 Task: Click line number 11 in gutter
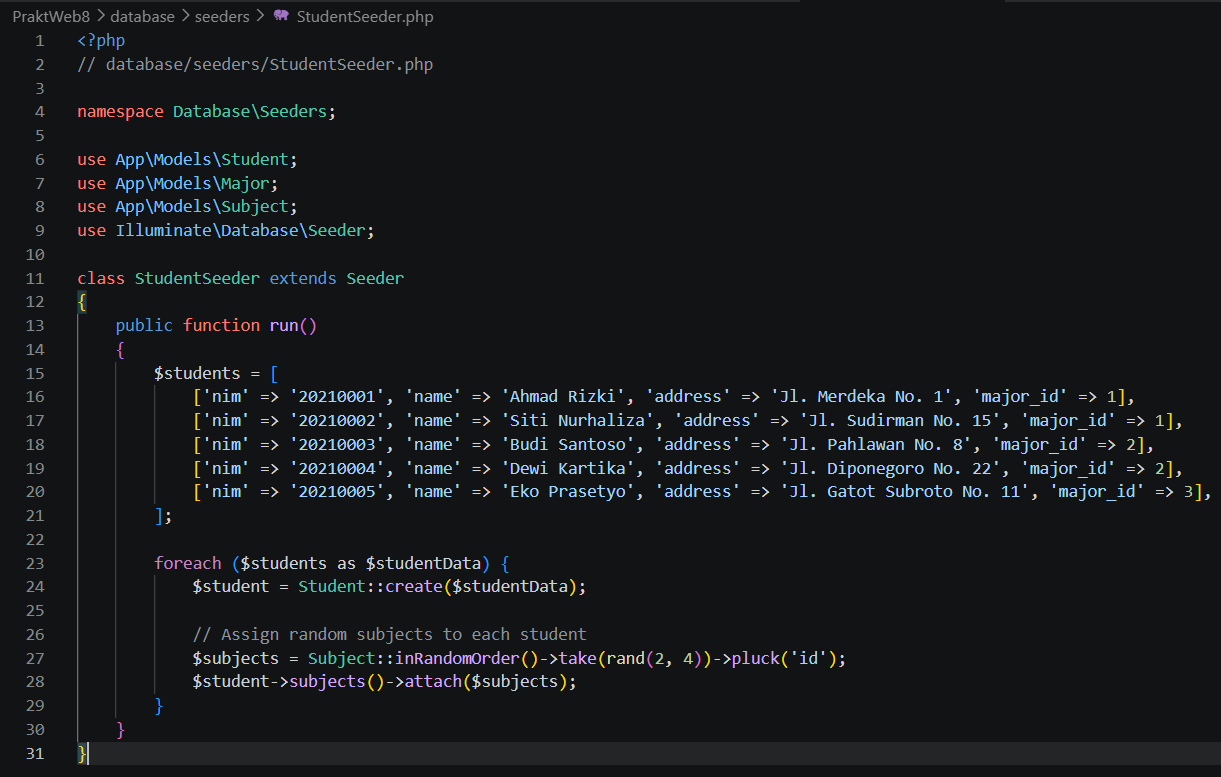(x=34, y=278)
